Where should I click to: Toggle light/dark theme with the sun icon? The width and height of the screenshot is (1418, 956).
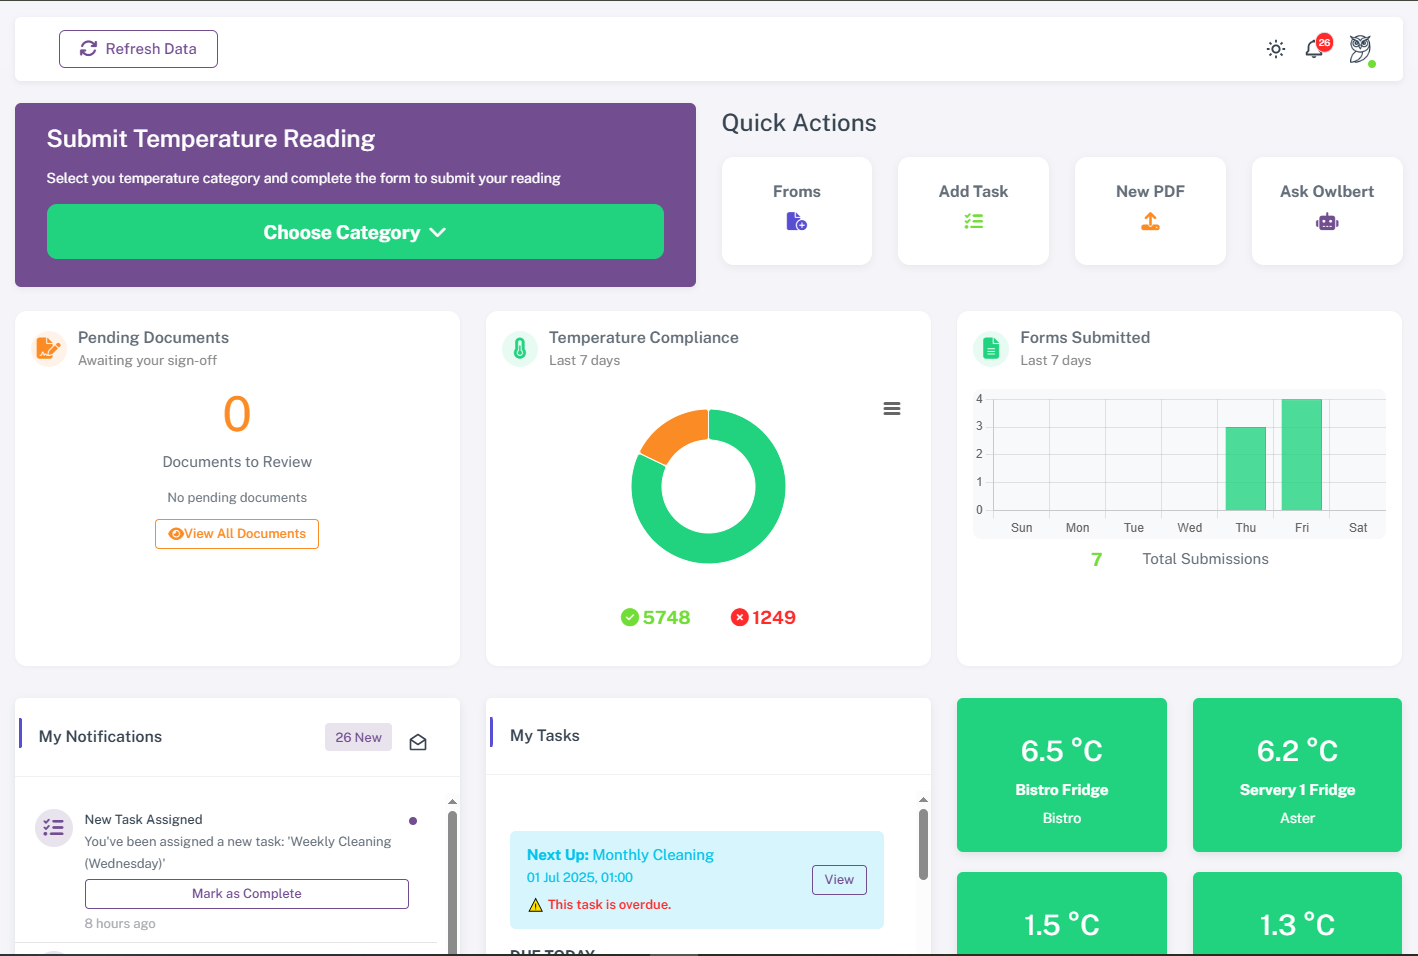pos(1275,48)
